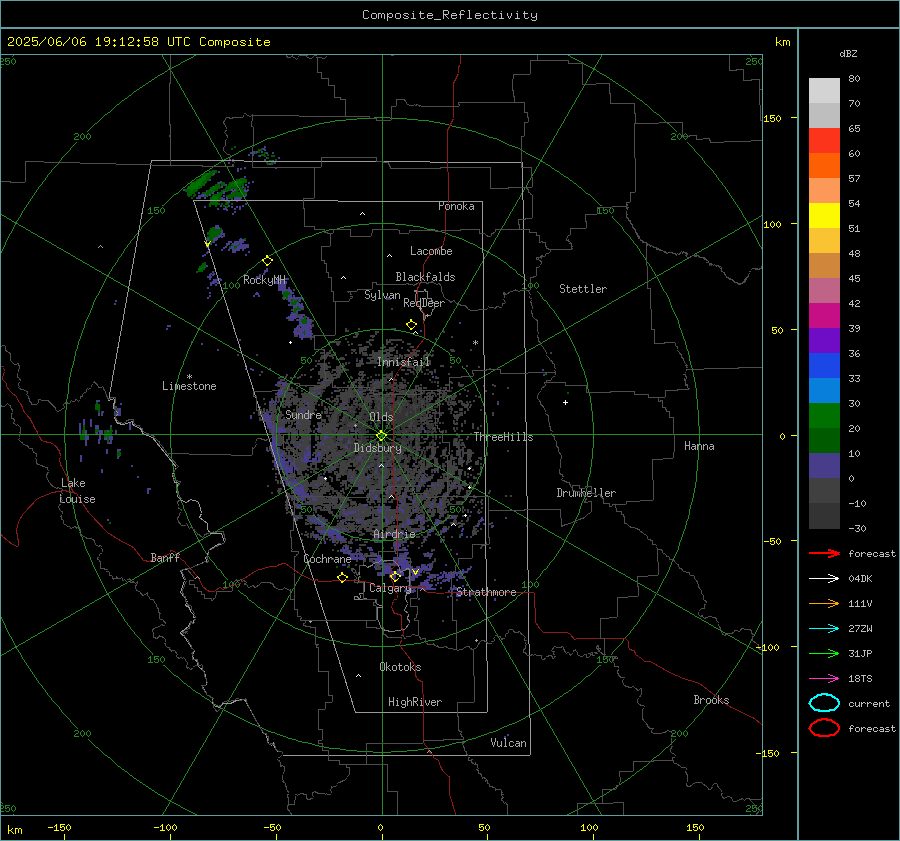The image size is (900, 841).
Task: Click the yellow diamond marker below RedDeer
Action: click(x=412, y=325)
